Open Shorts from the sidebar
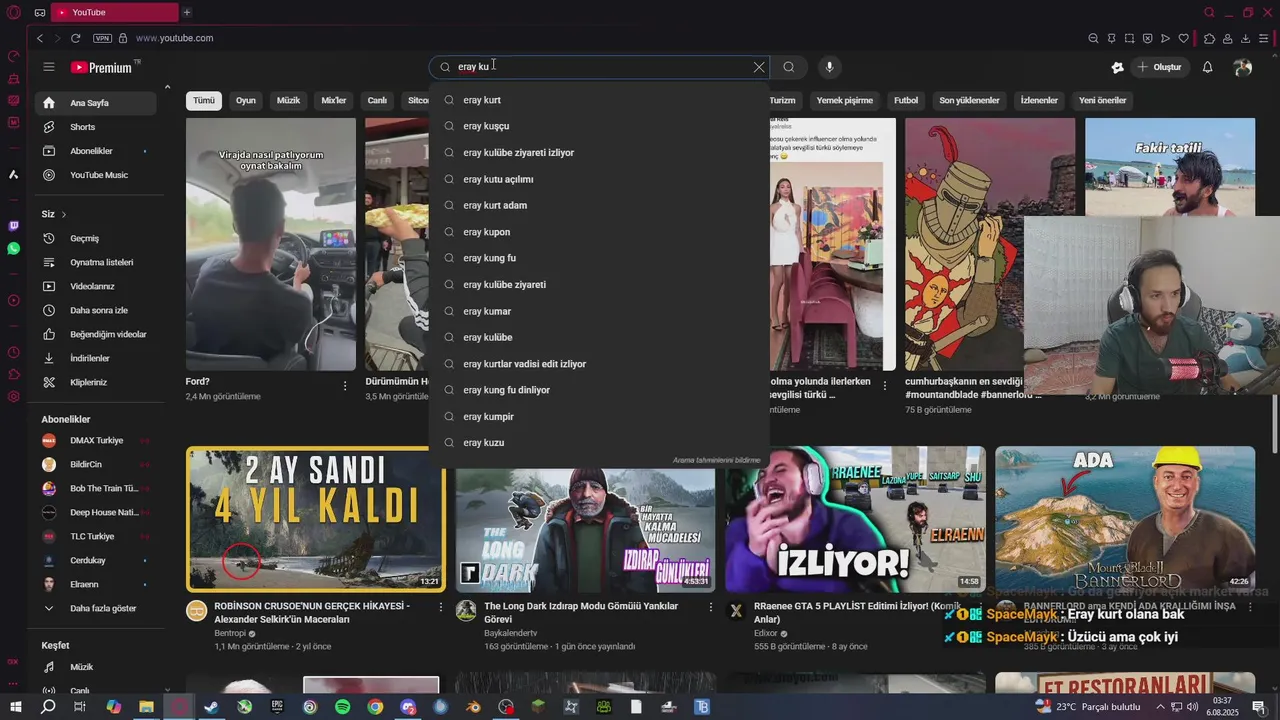1280x720 pixels. click(95, 127)
